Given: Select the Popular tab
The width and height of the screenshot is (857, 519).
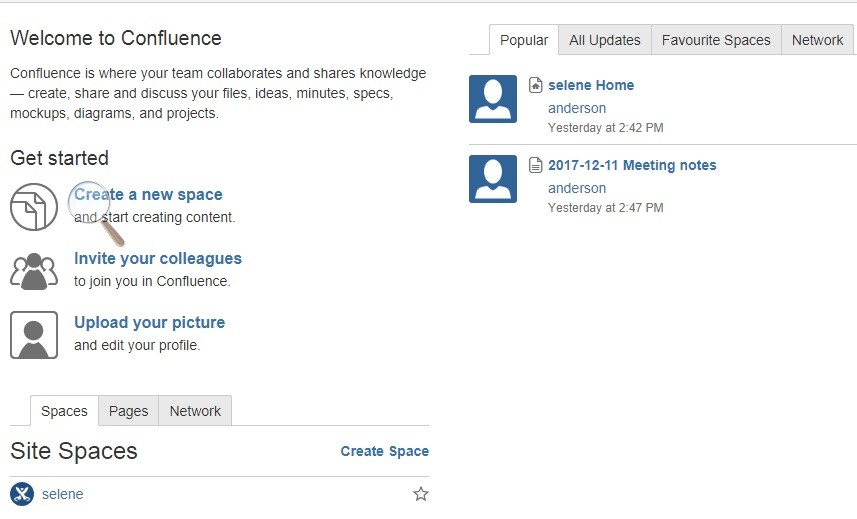Looking at the screenshot, I should [524, 40].
